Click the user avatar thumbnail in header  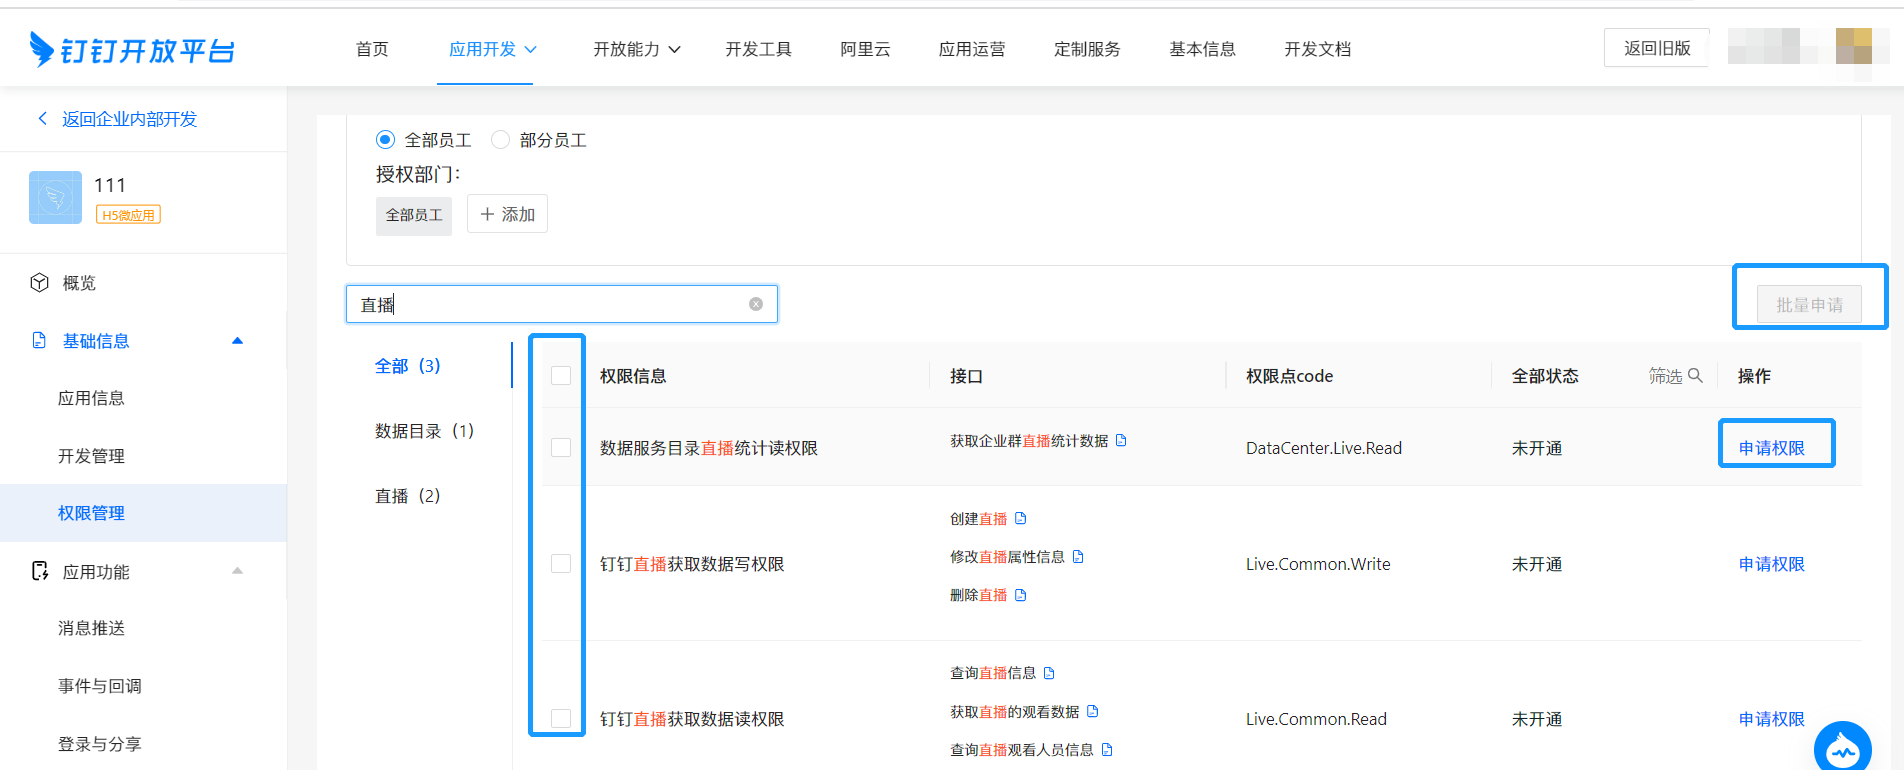click(x=1854, y=46)
